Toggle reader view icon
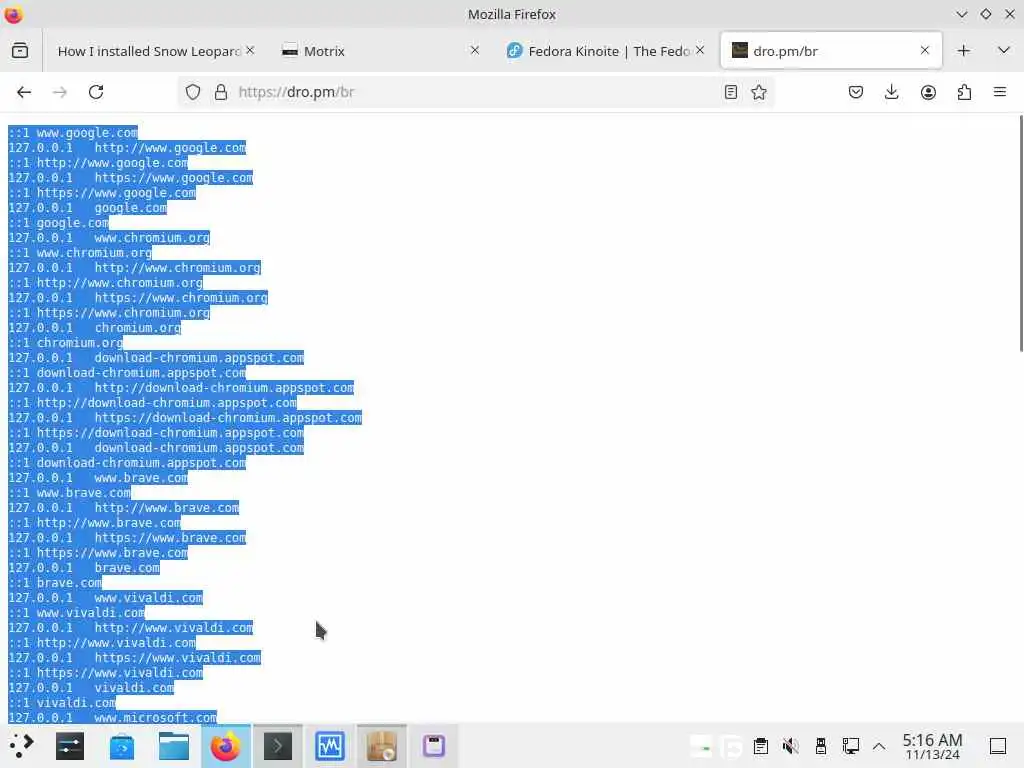Viewport: 1024px width, 768px height. coord(731,92)
